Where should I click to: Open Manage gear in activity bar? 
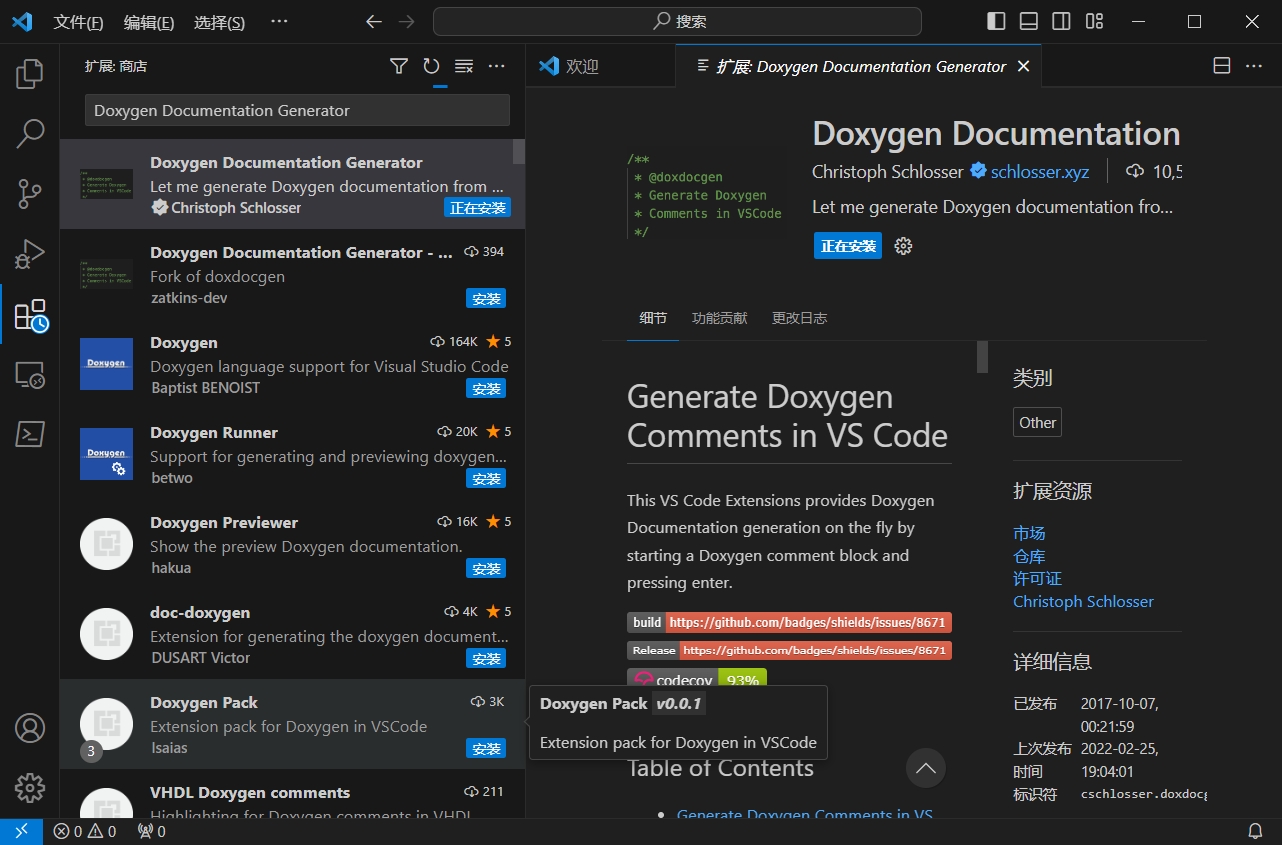[x=30, y=787]
